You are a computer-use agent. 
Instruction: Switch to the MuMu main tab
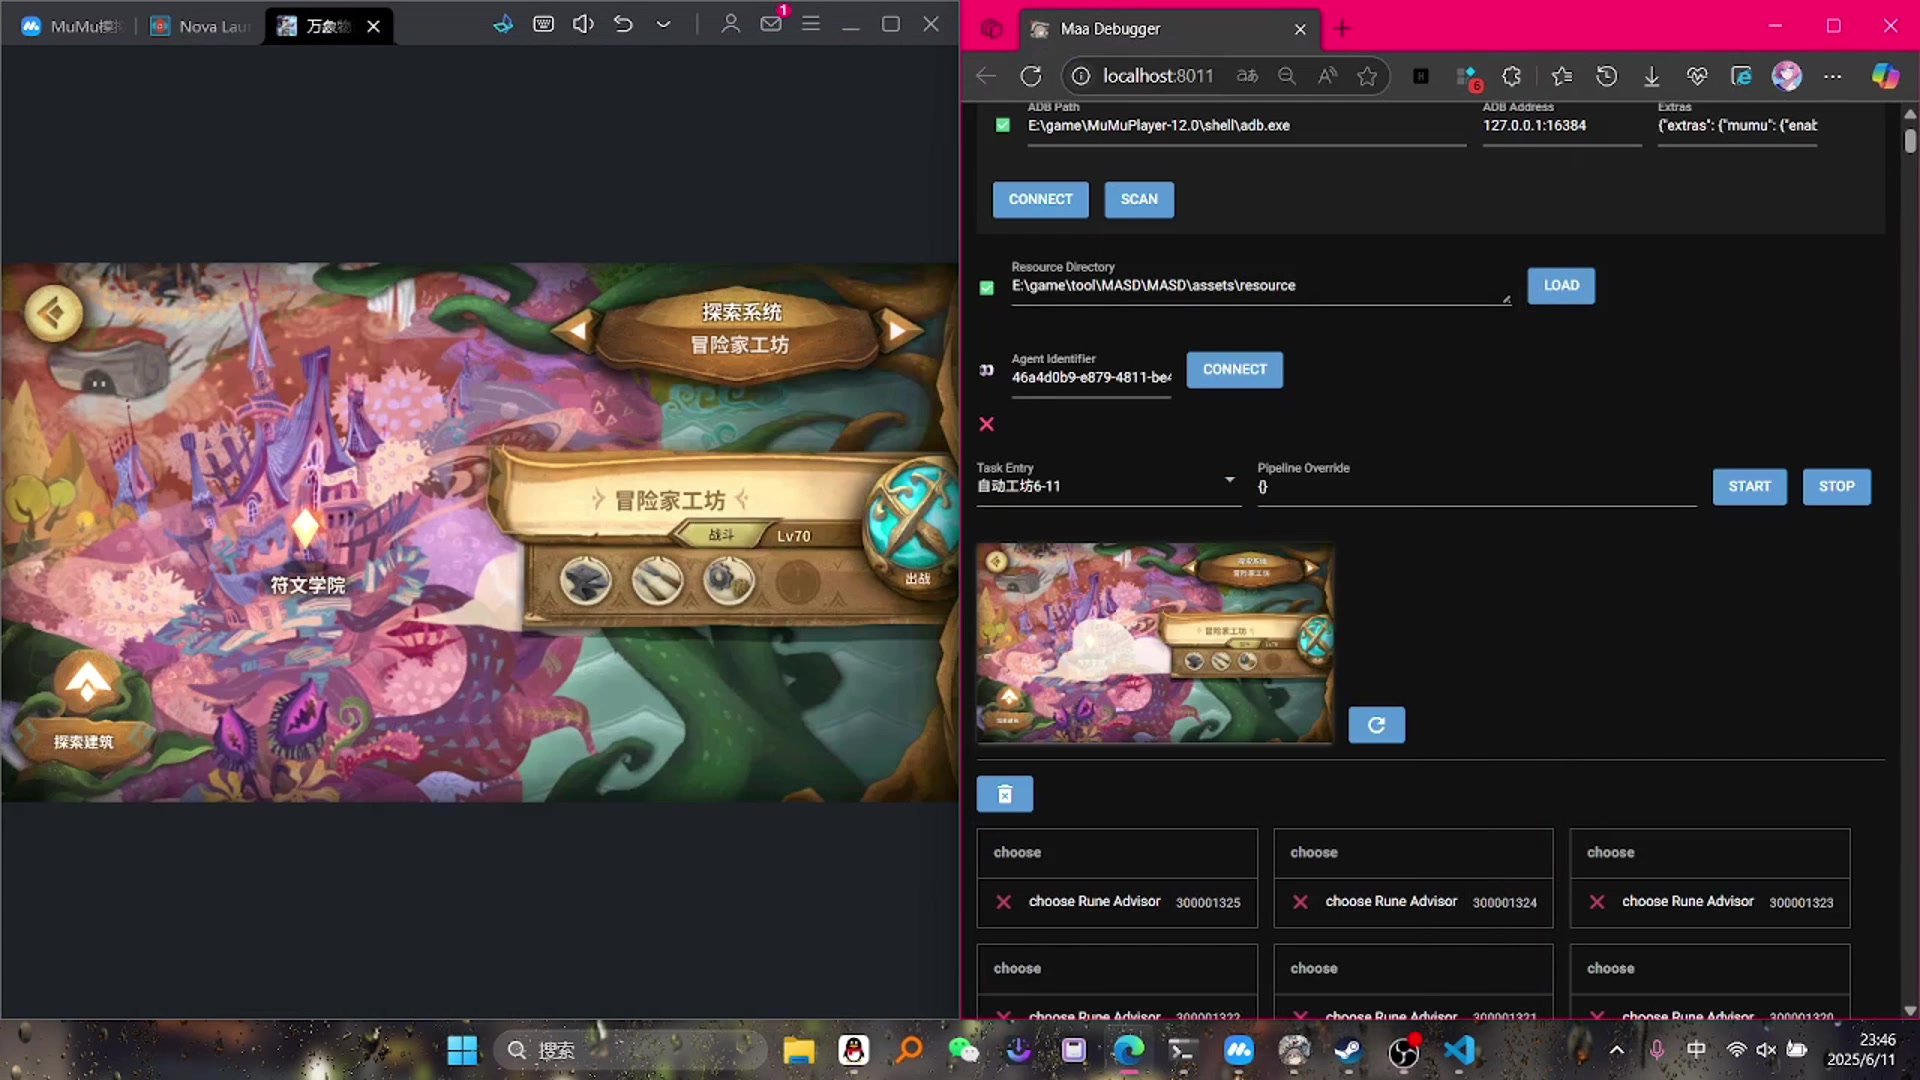click(x=72, y=26)
